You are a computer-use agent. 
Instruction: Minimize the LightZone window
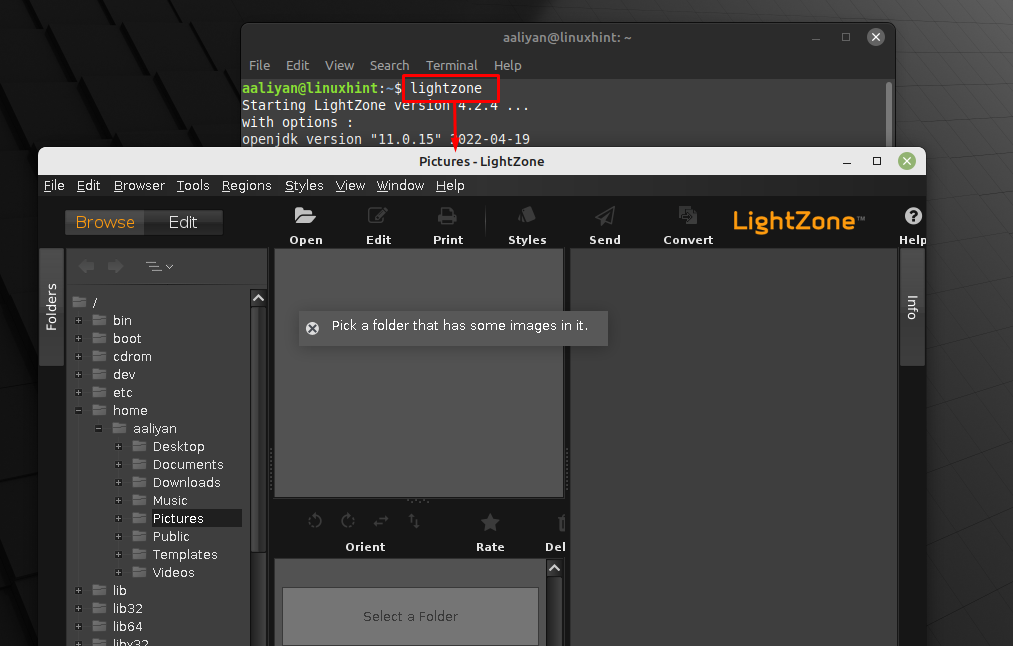[x=847, y=162]
